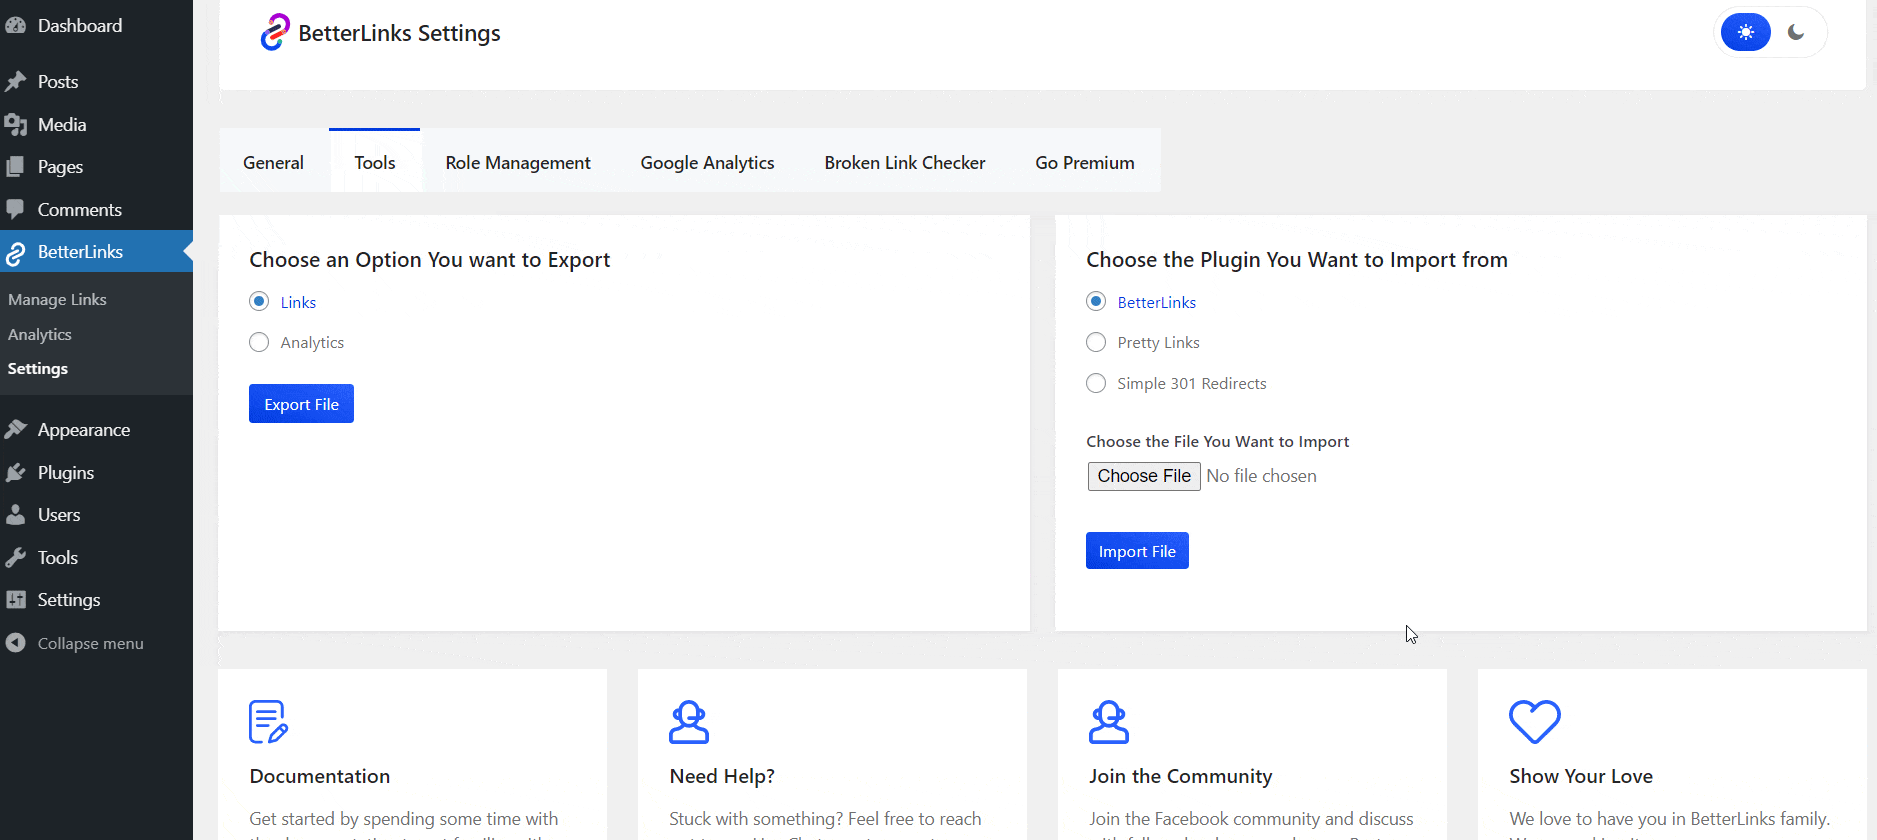Open the Tools settings tab
Viewport: 1877px width, 840px height.
(x=375, y=162)
